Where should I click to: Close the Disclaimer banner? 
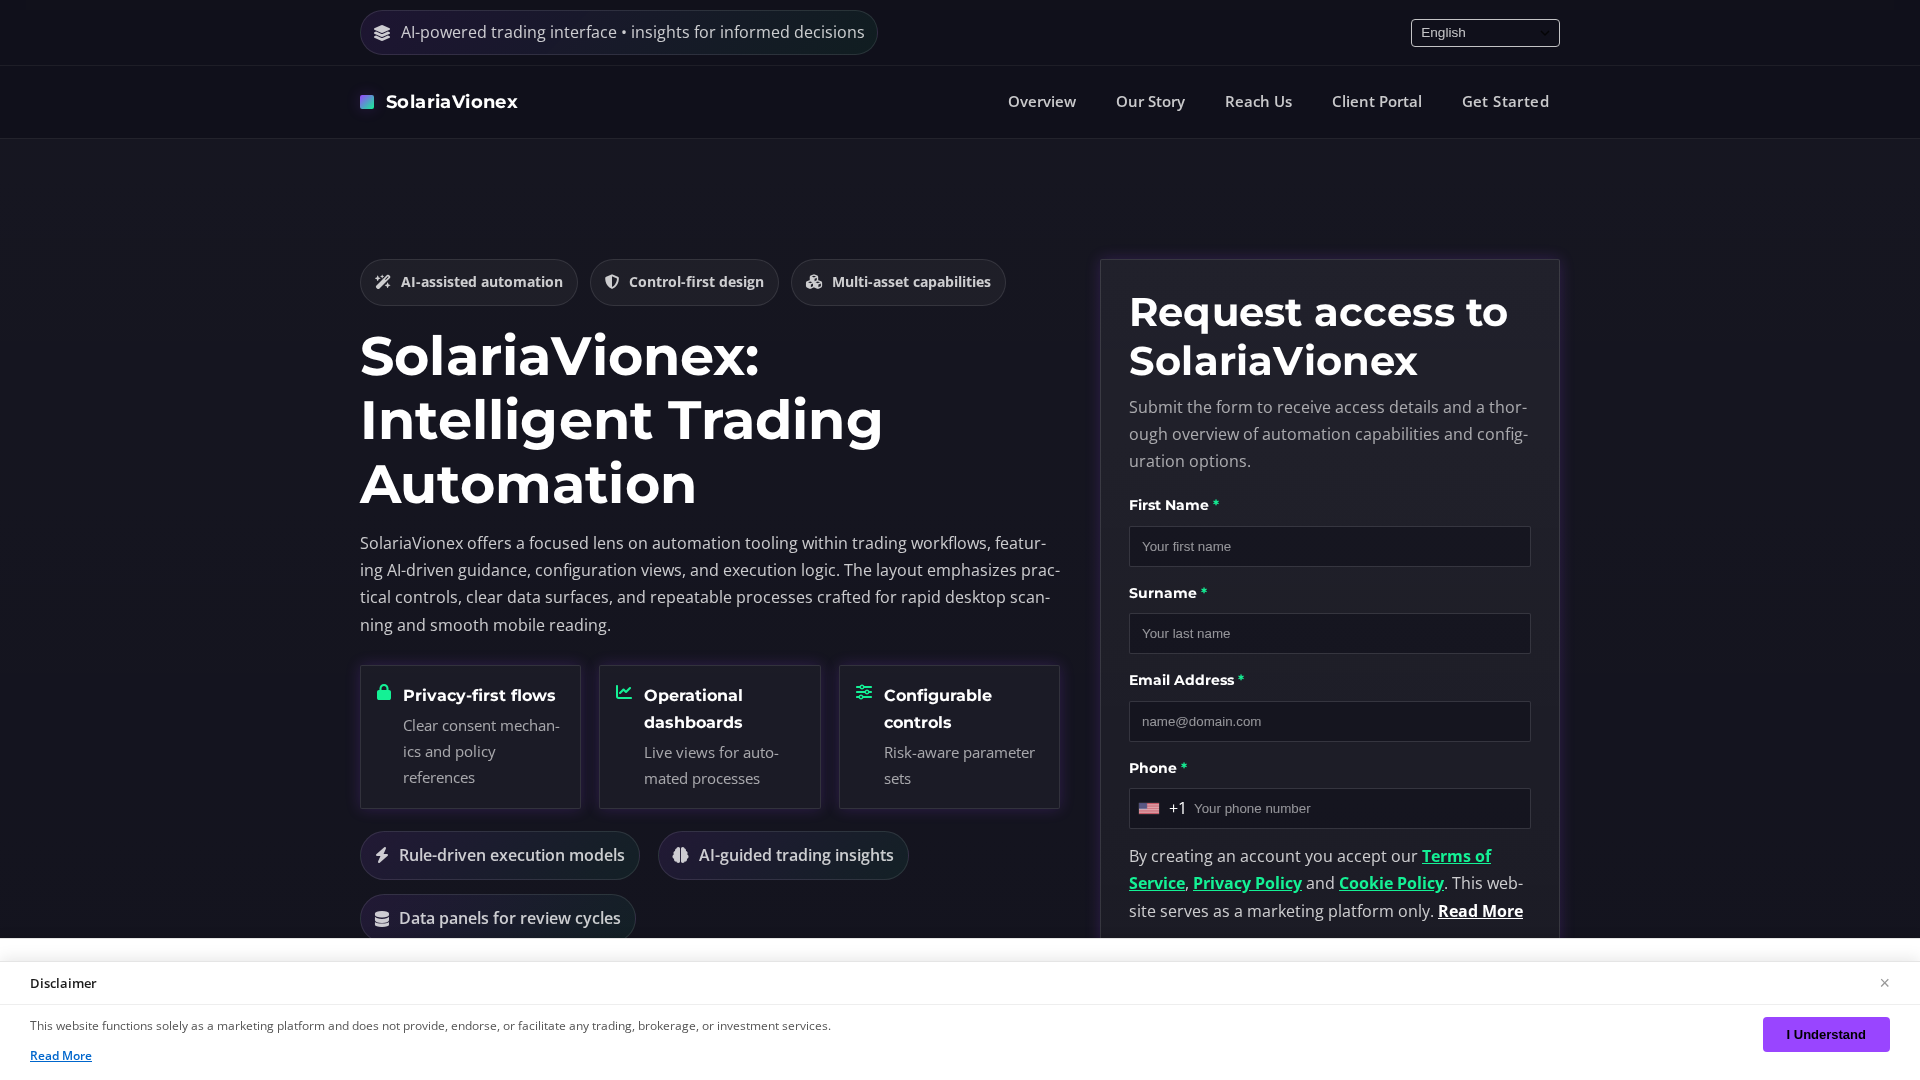click(1884, 983)
